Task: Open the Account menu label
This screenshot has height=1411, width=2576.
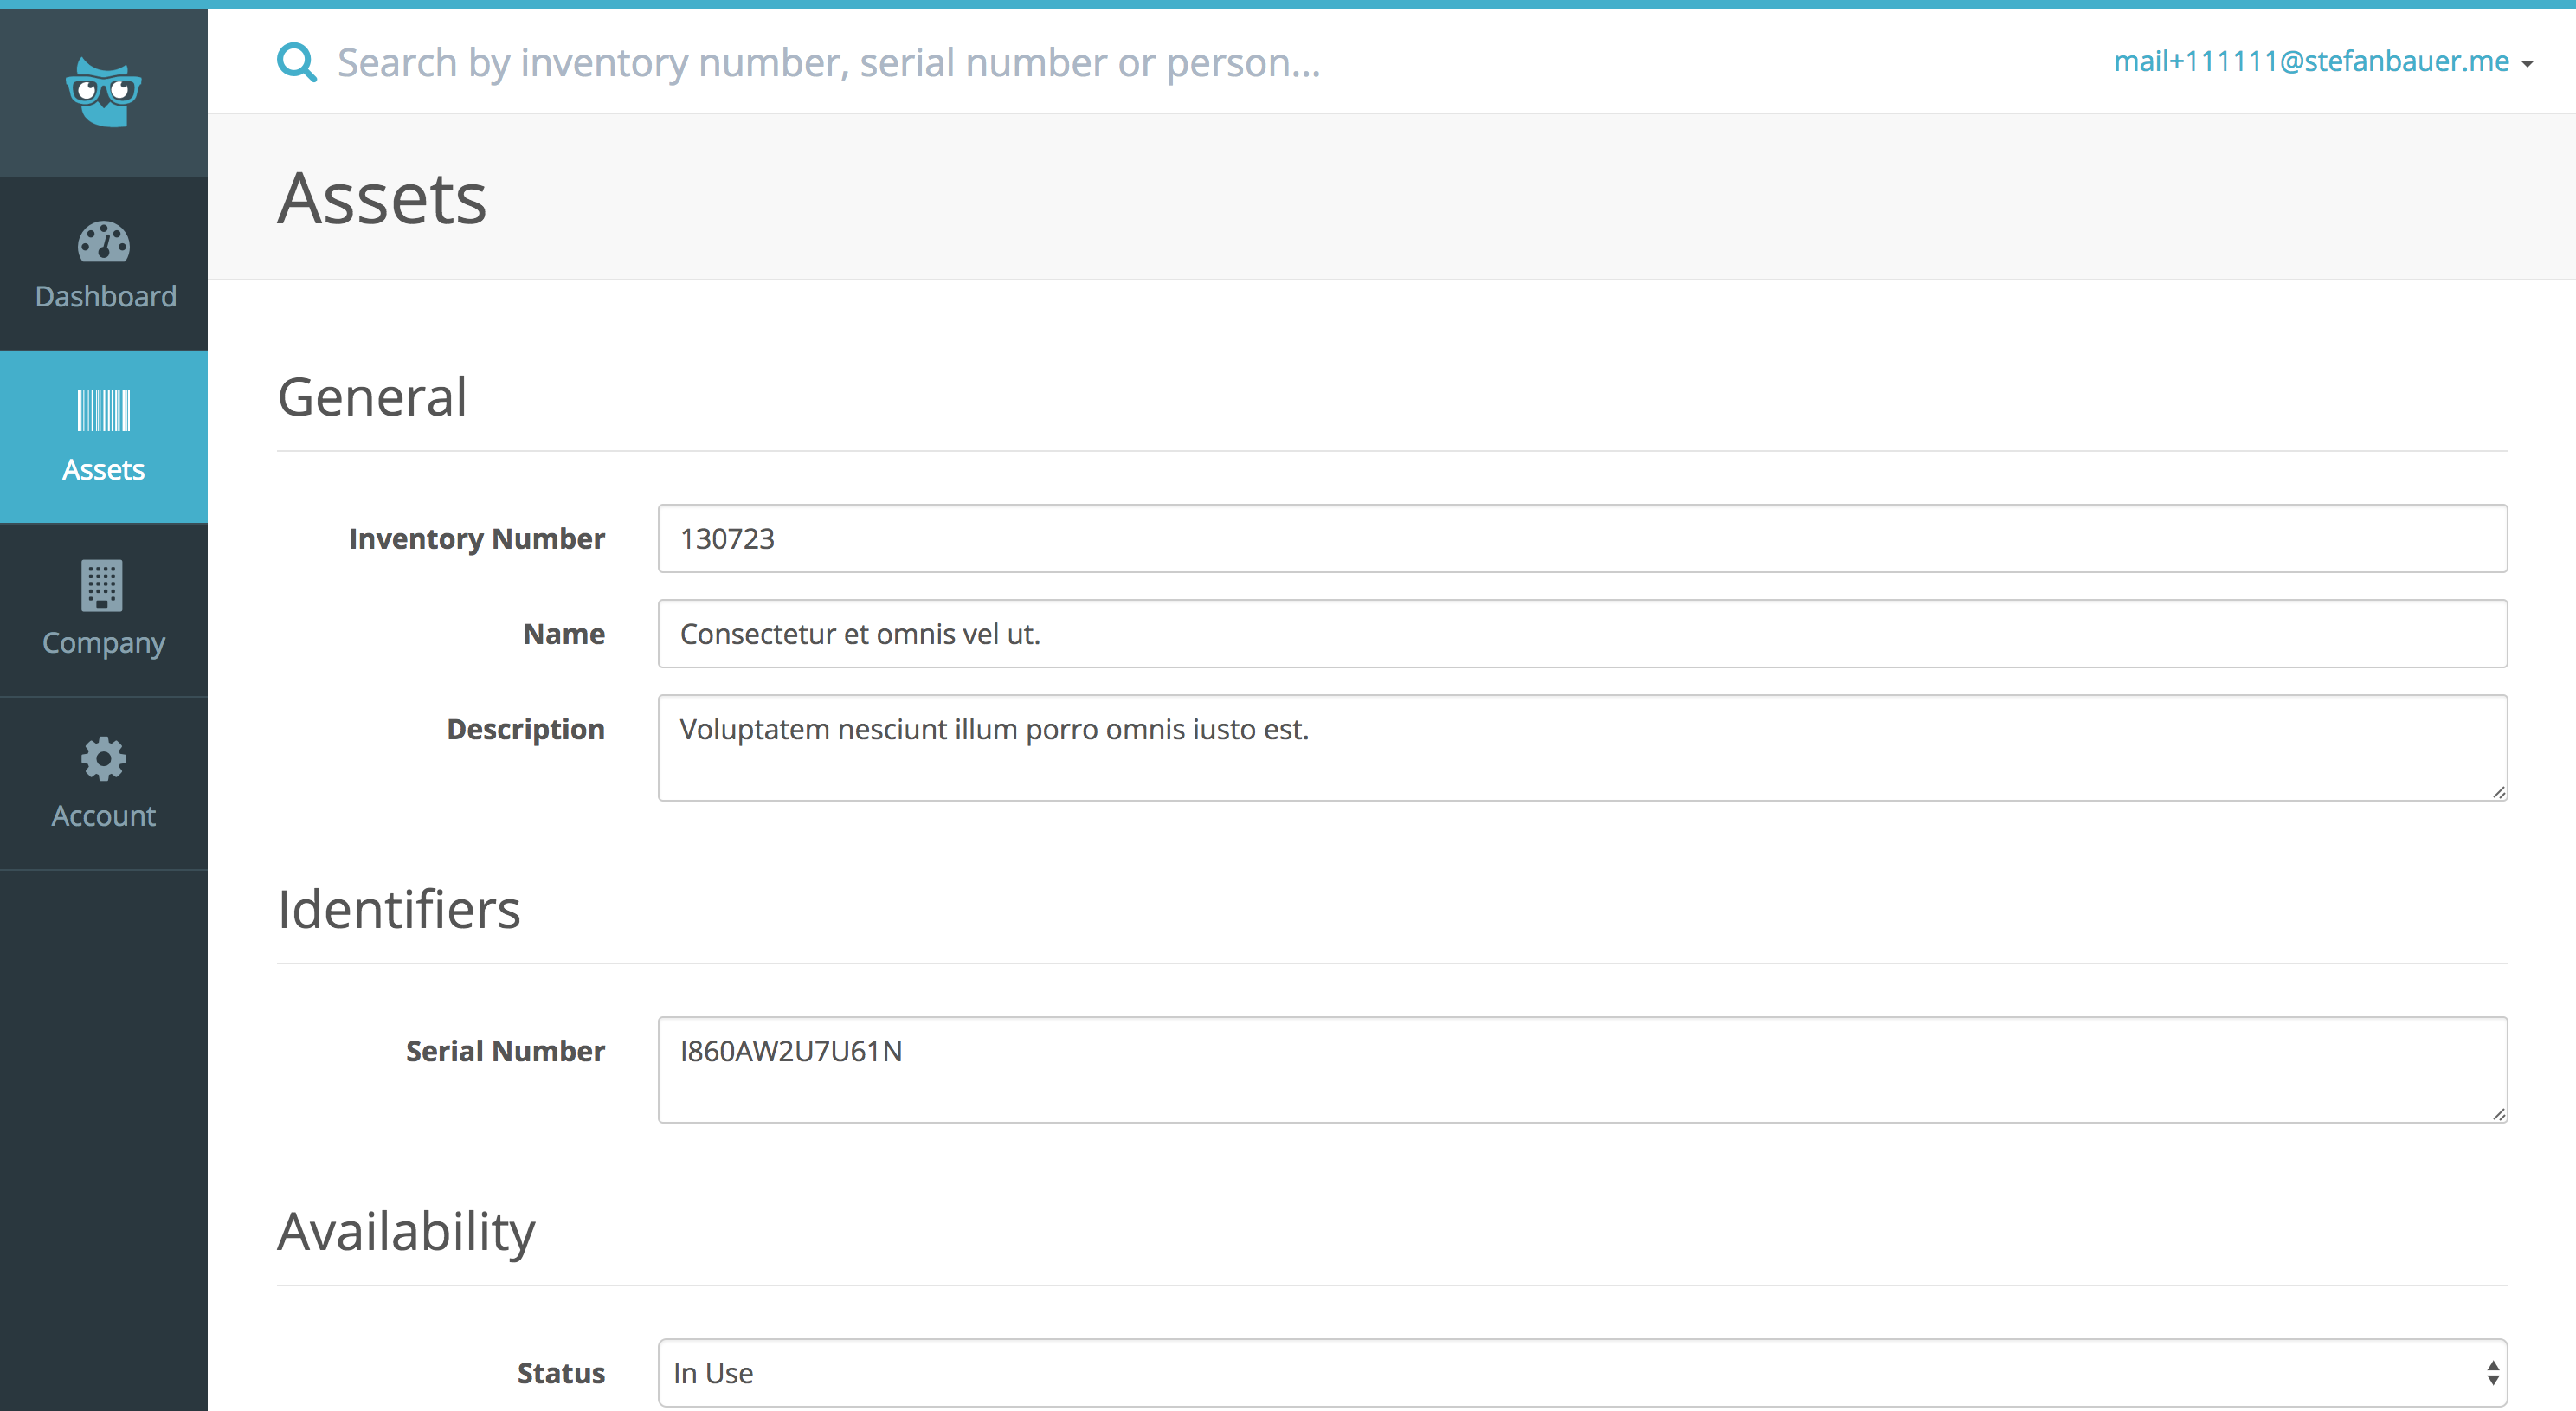Action: pos(104,816)
